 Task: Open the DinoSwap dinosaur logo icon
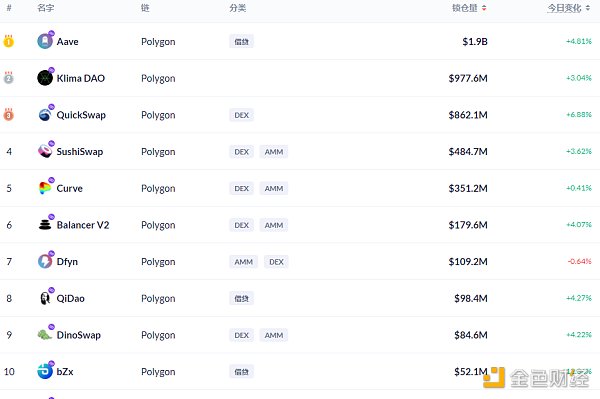point(45,335)
